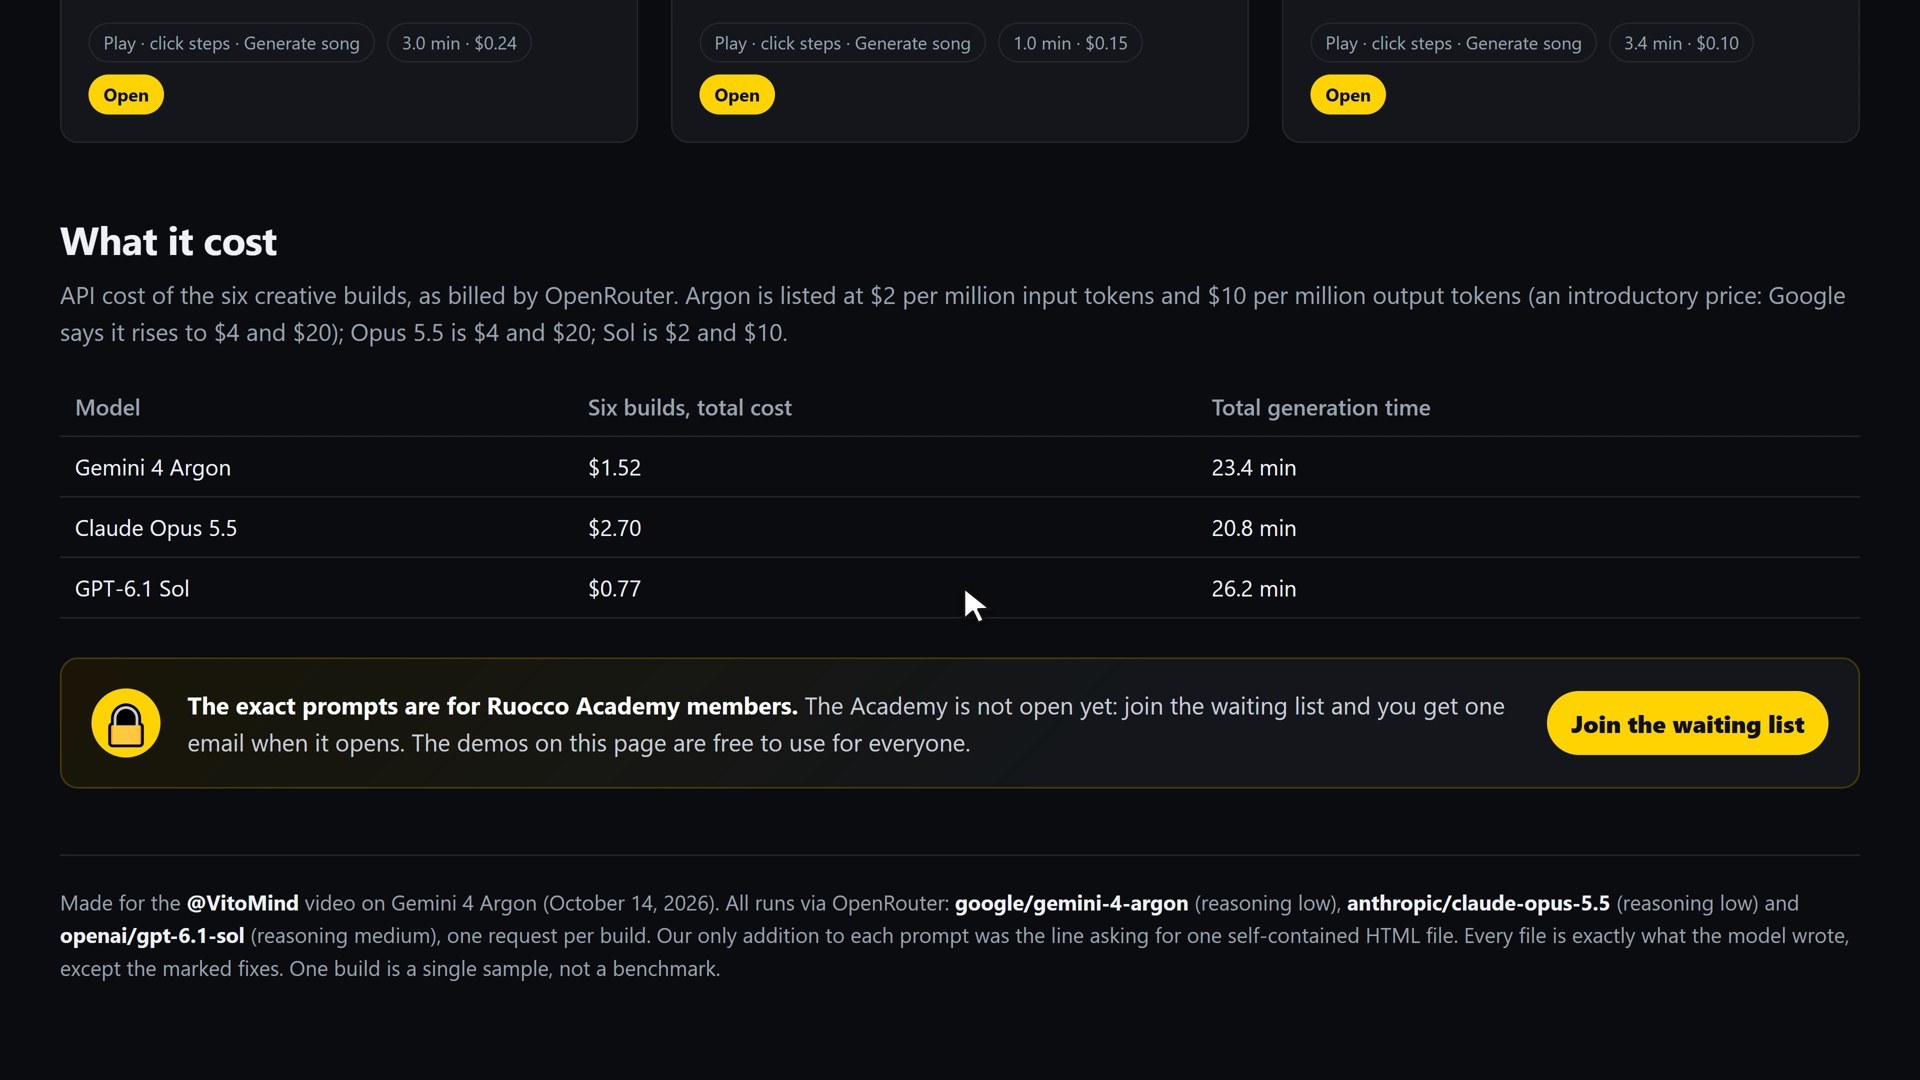This screenshot has height=1080, width=1920.
Task: Open the card priced 3.4 min · $0.10
Action: [x=1348, y=95]
